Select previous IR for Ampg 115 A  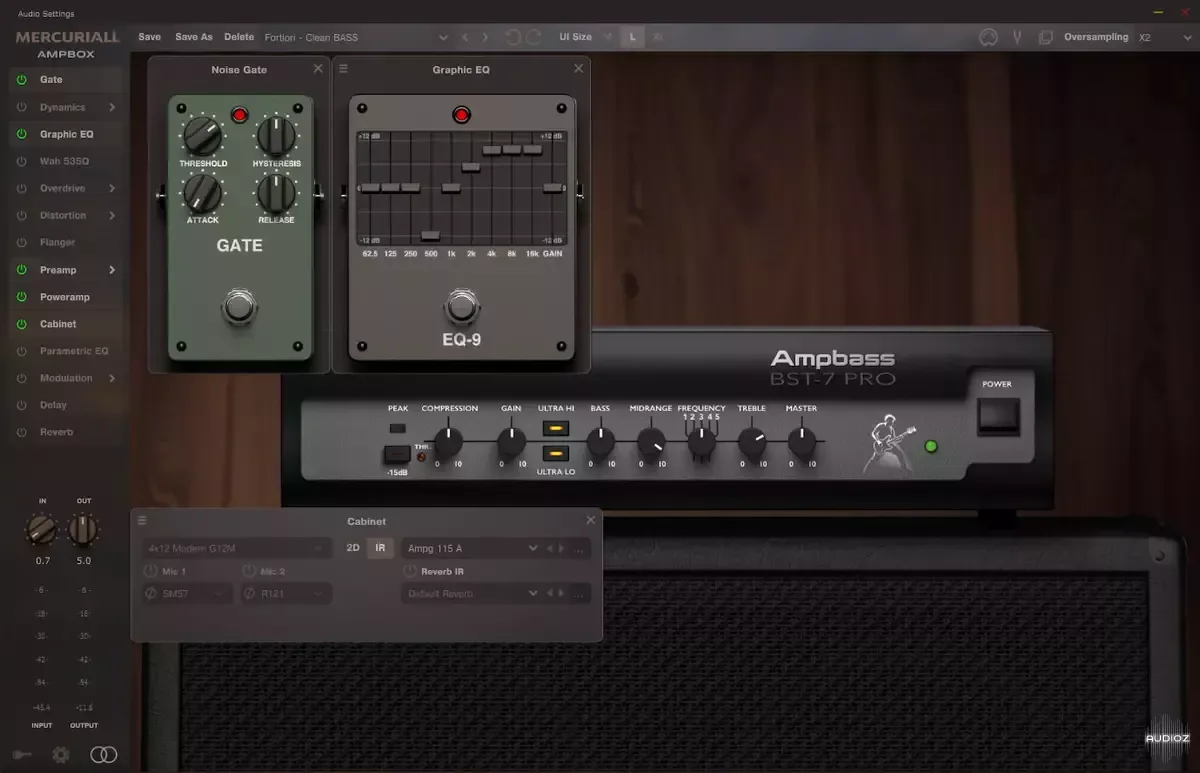[x=549, y=548]
